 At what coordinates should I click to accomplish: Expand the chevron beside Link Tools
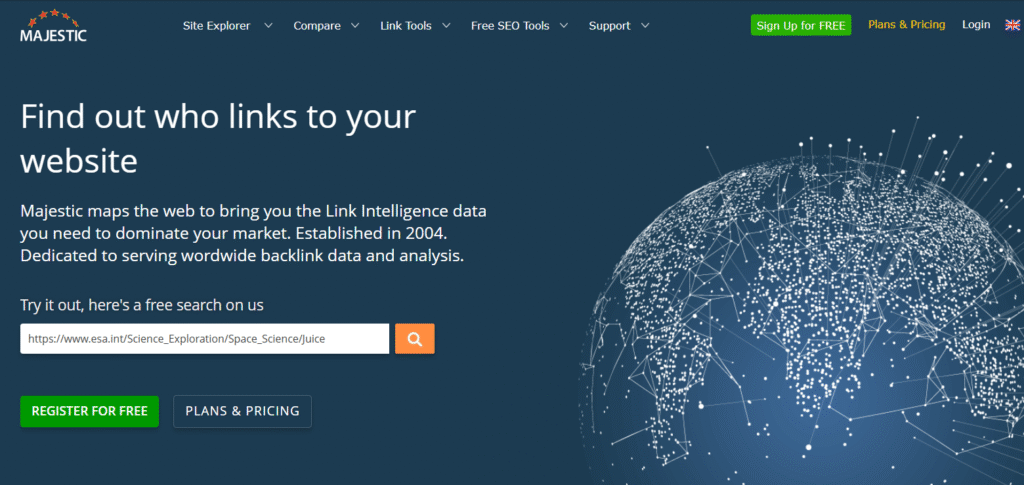coord(446,26)
